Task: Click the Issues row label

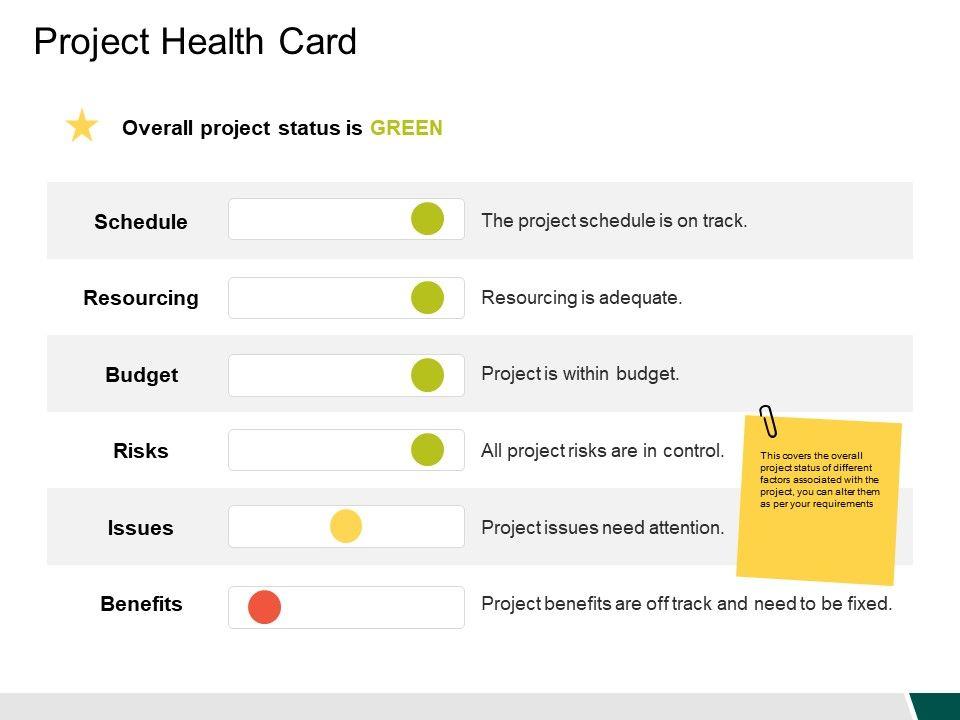Action: click(141, 528)
